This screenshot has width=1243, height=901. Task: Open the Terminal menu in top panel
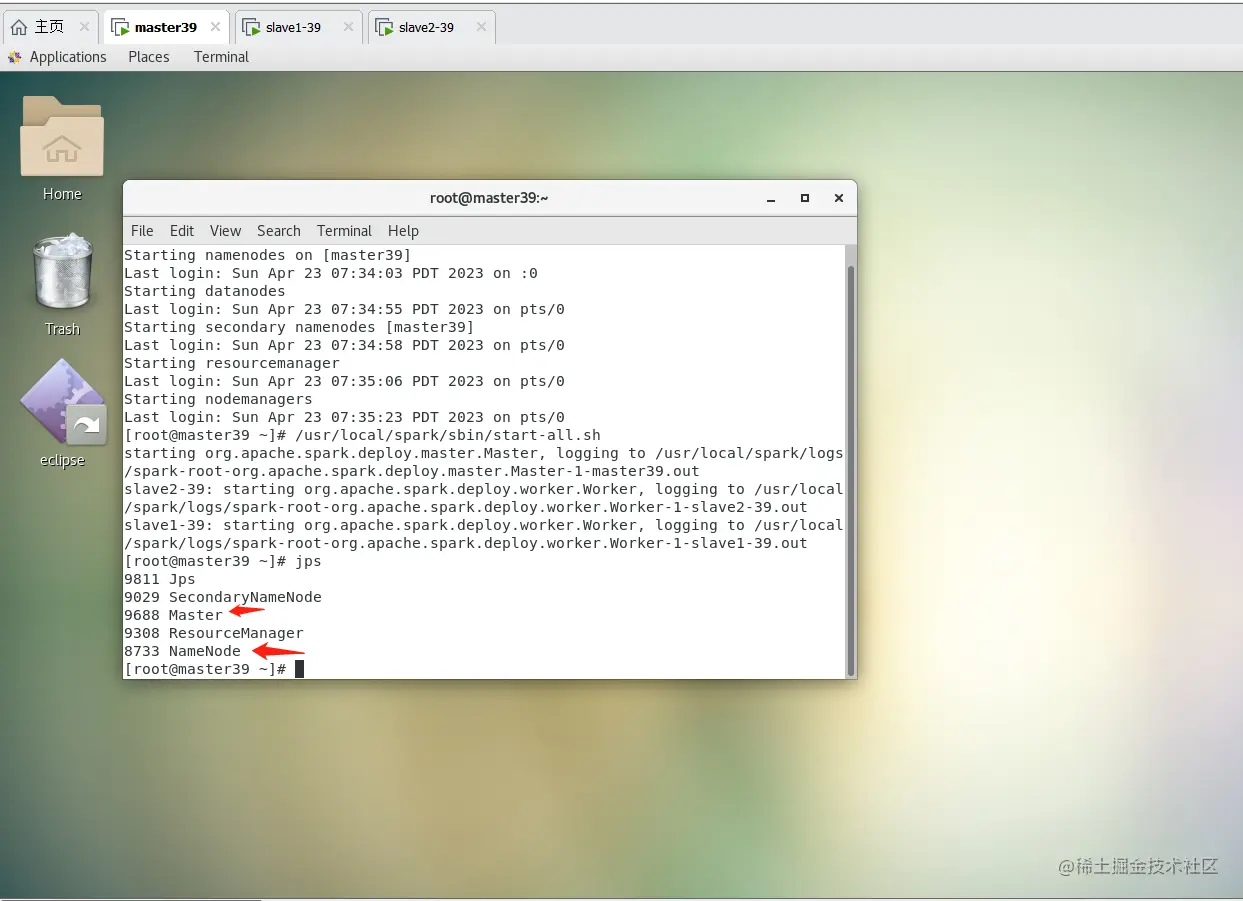(221, 57)
